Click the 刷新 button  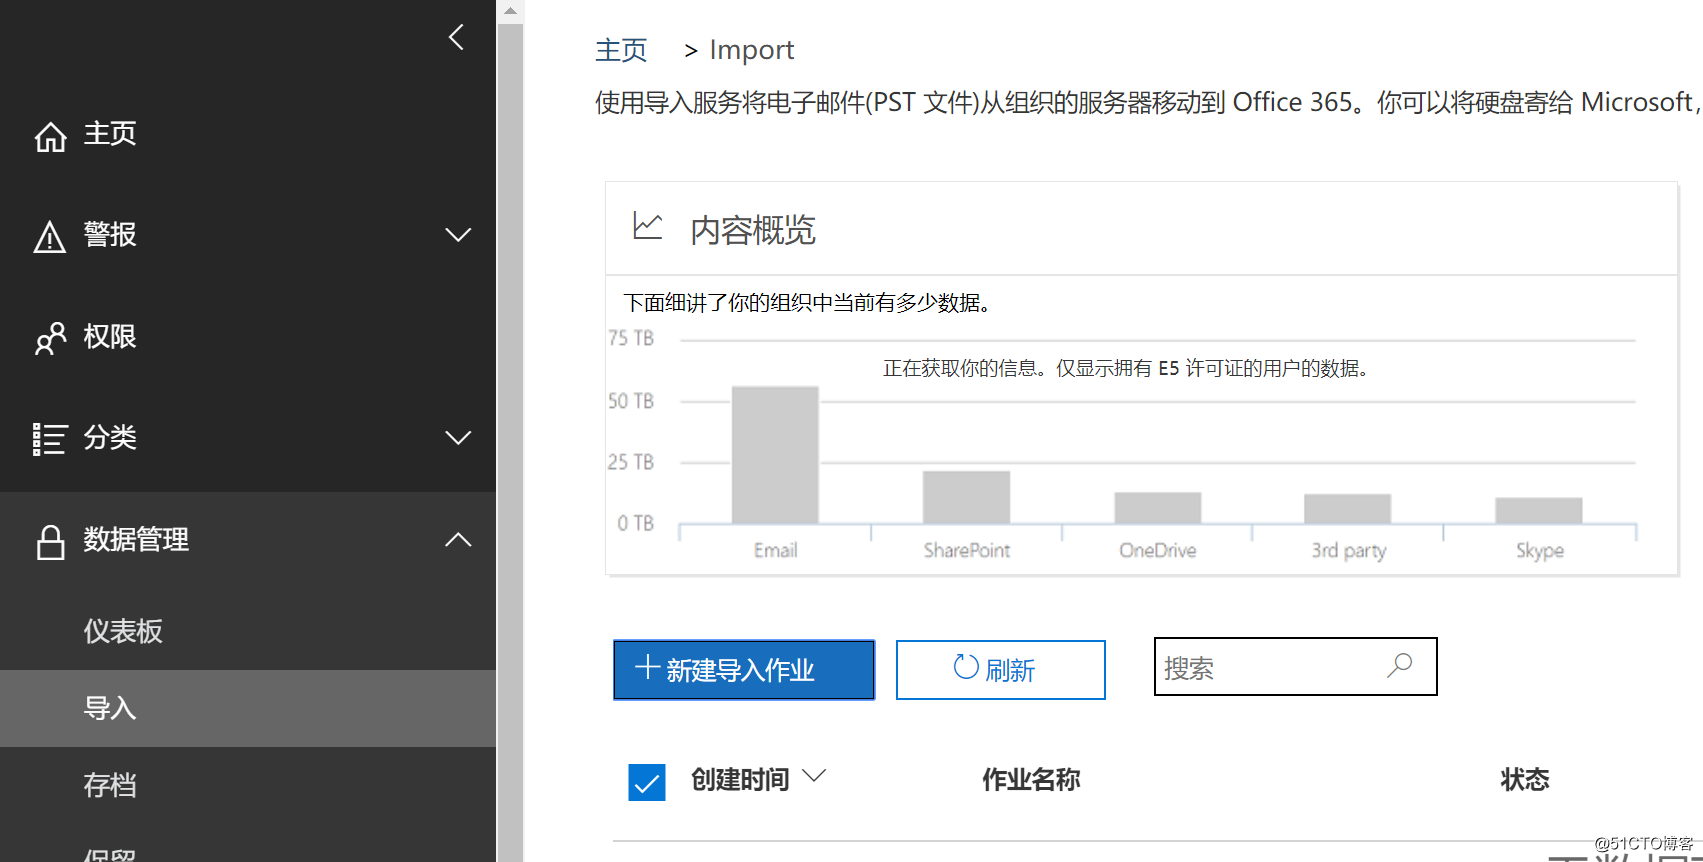(1001, 670)
